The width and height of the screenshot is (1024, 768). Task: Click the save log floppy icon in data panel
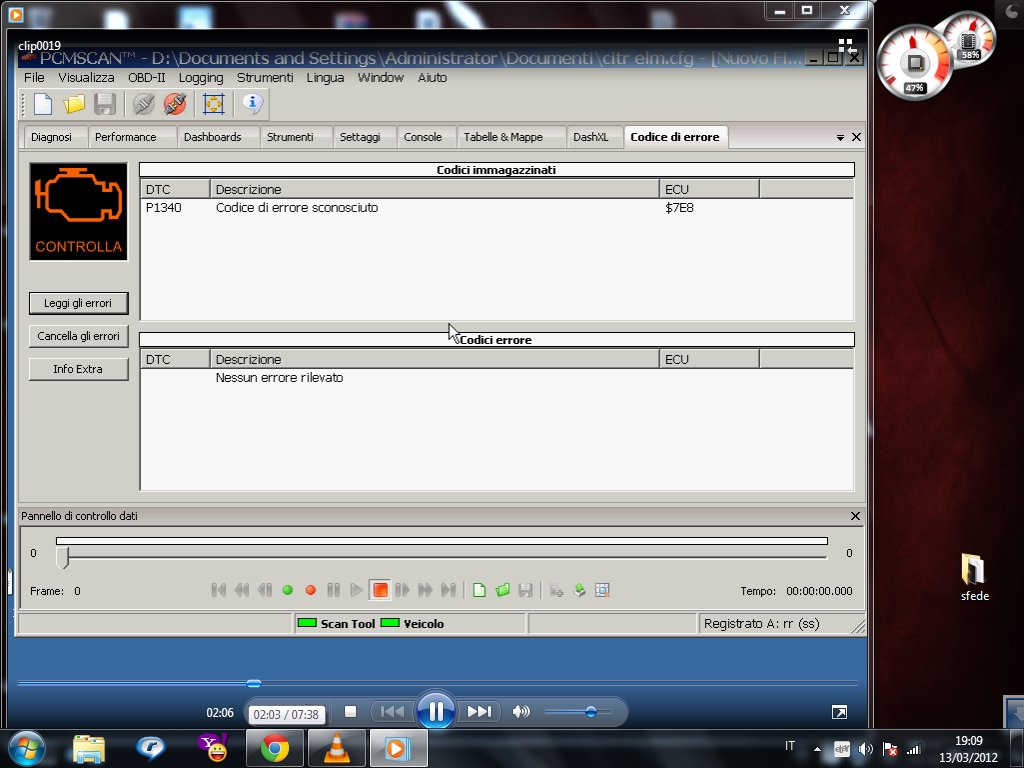525,590
